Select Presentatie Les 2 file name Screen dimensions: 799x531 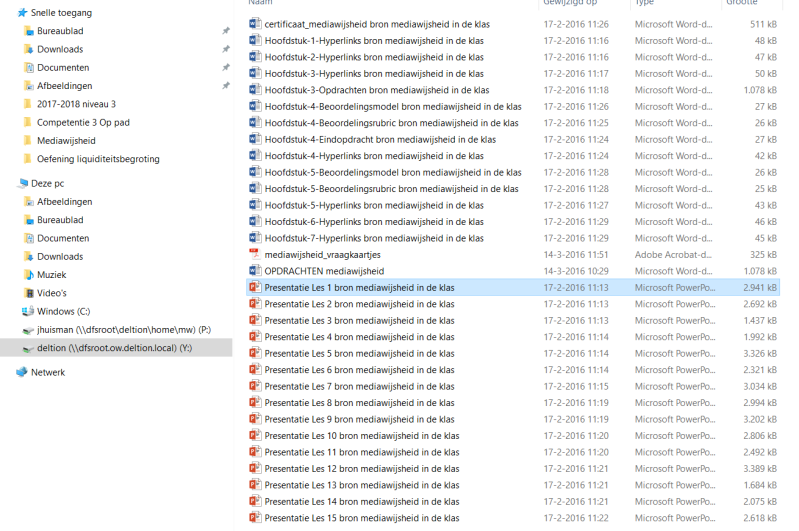click(359, 304)
